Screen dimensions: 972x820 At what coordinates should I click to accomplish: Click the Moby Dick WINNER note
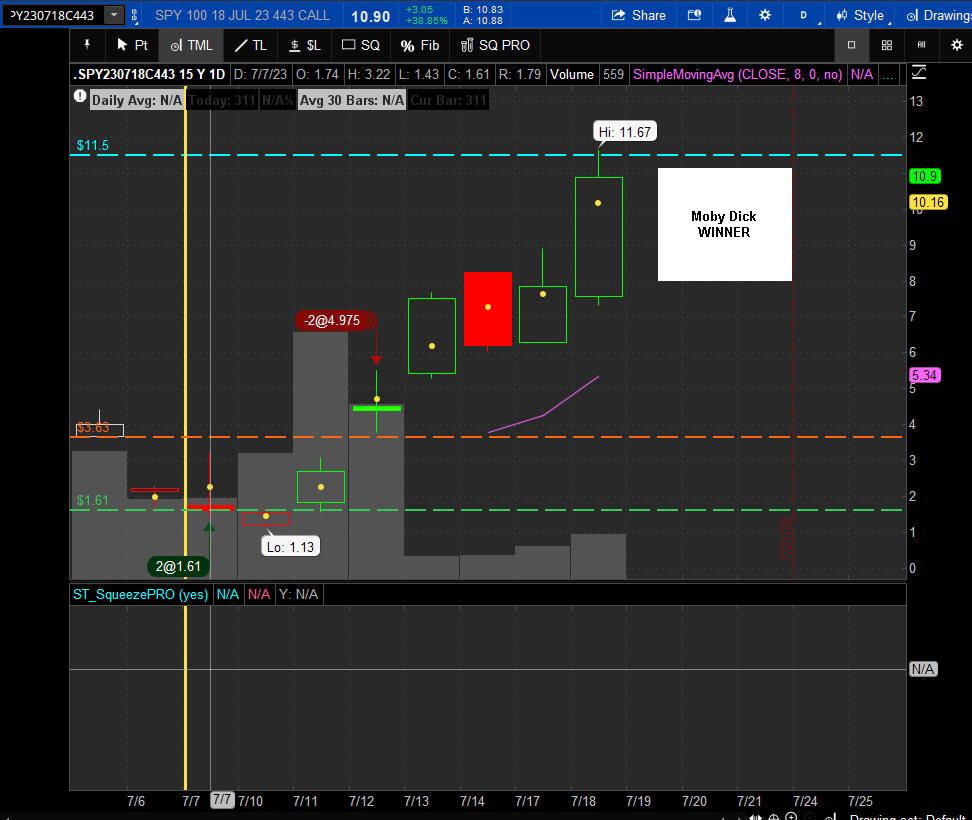click(724, 224)
